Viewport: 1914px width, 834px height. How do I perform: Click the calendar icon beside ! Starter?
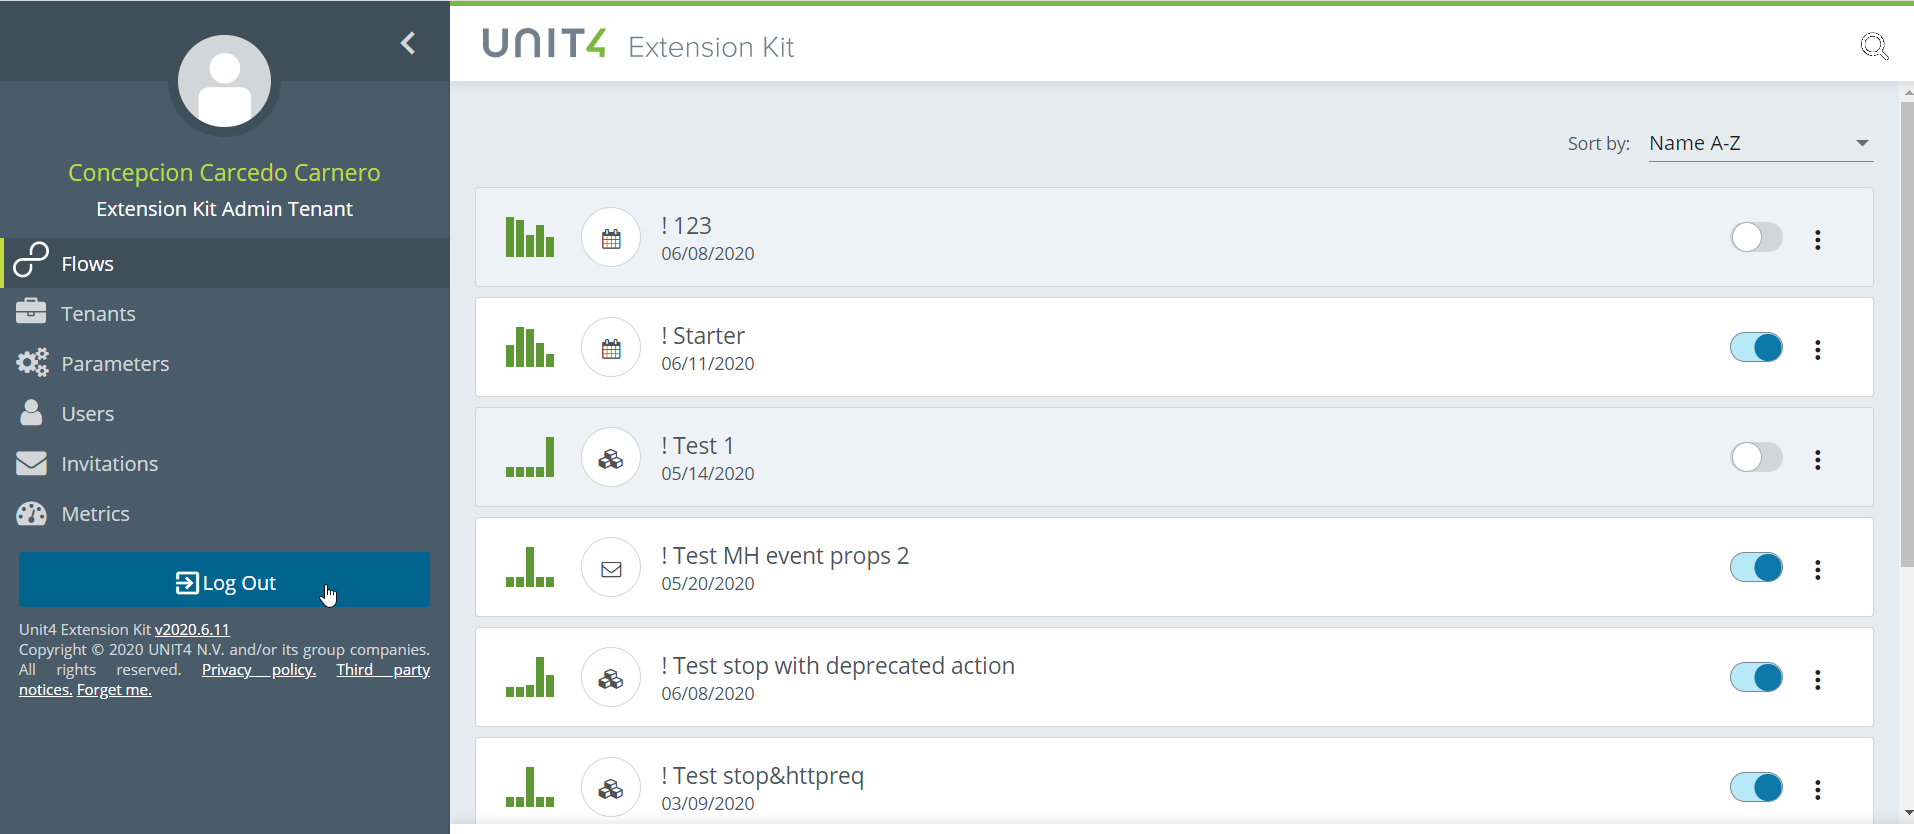click(611, 348)
